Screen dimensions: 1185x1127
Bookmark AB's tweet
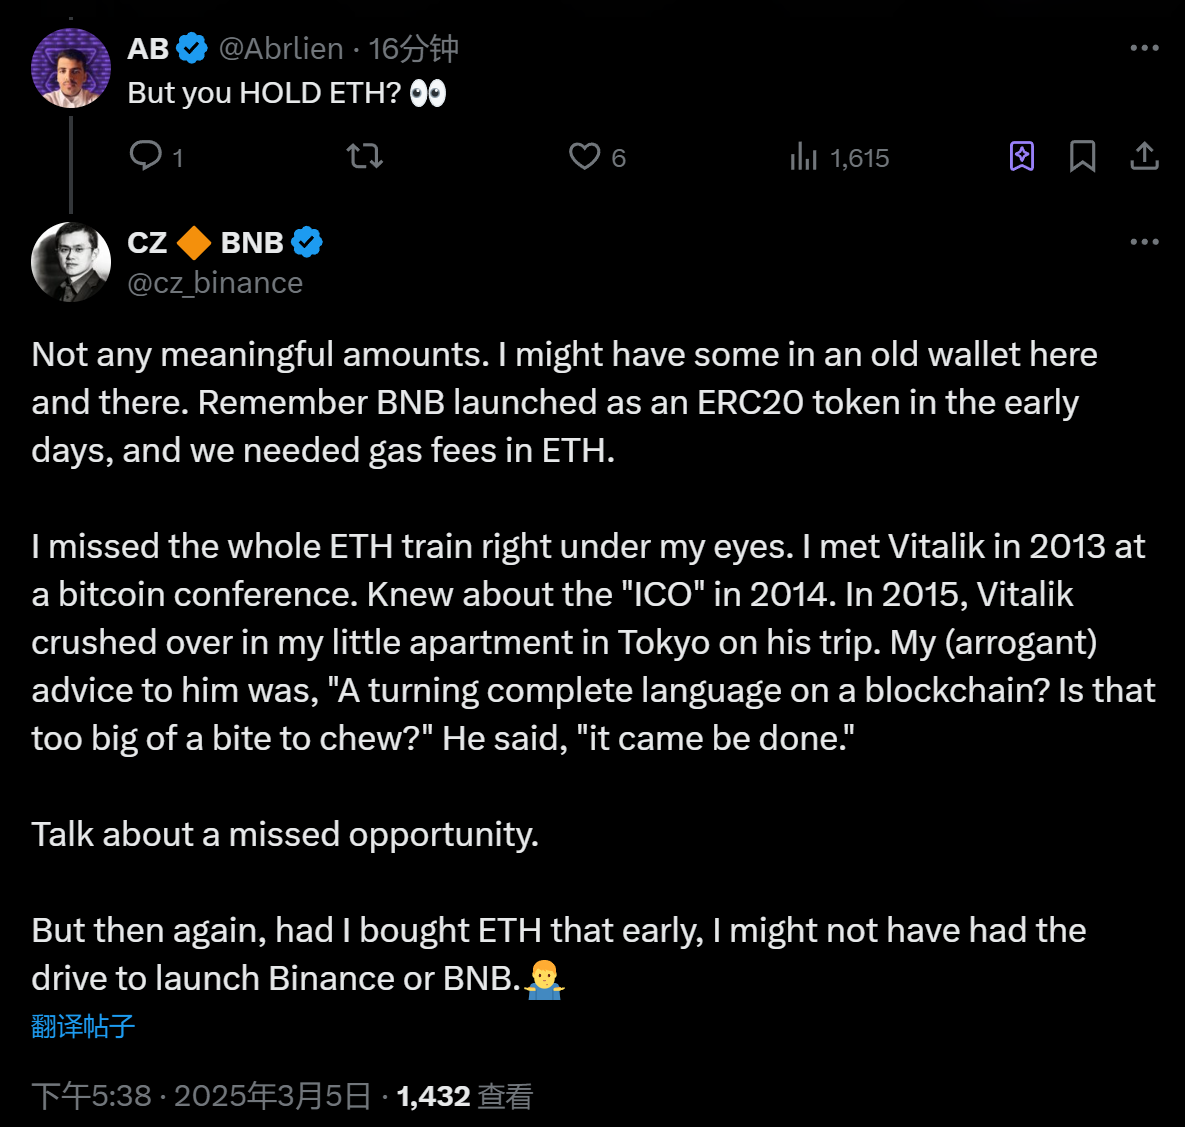coord(1083,156)
